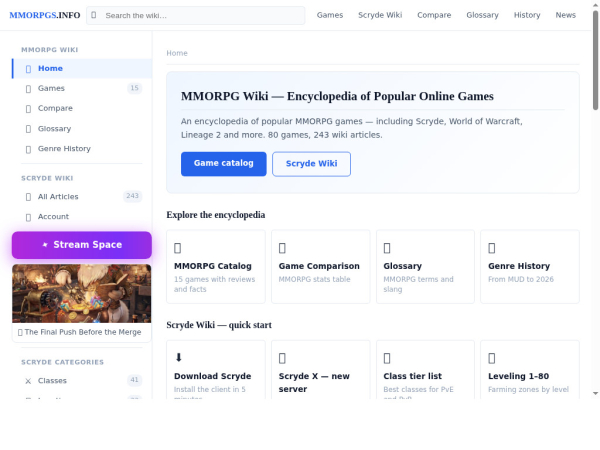Click the Game Comparison card icon
The image size is (600, 450).
[282, 248]
